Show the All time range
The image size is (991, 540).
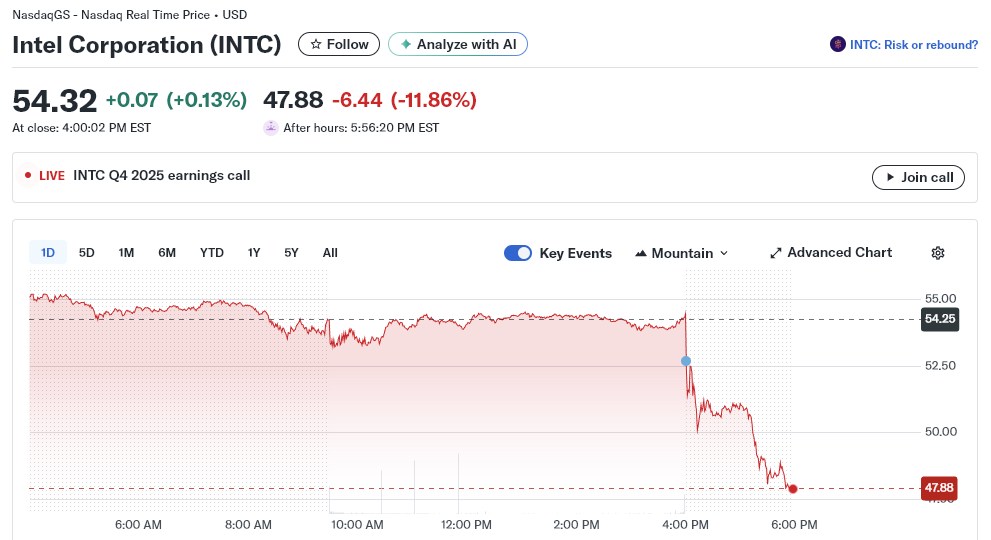tap(330, 253)
